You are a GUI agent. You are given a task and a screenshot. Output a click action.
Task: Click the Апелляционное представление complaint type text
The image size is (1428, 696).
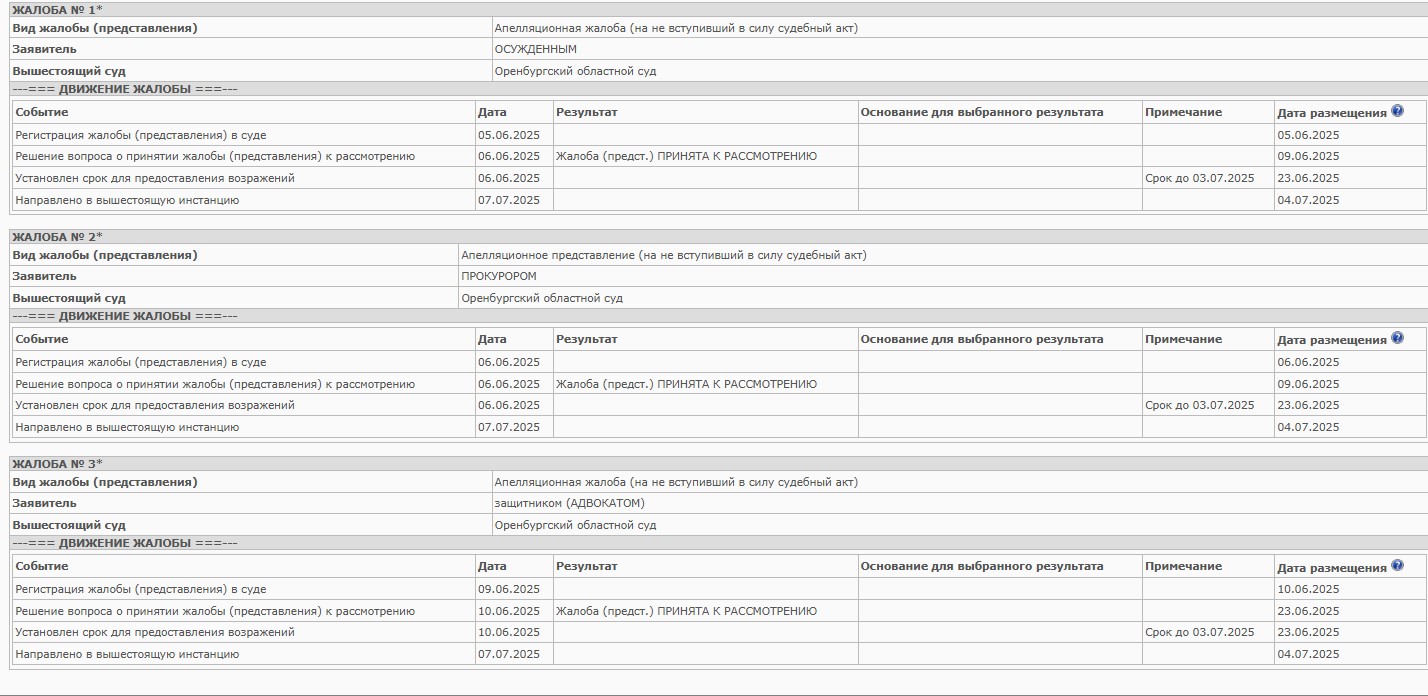[x=663, y=255]
